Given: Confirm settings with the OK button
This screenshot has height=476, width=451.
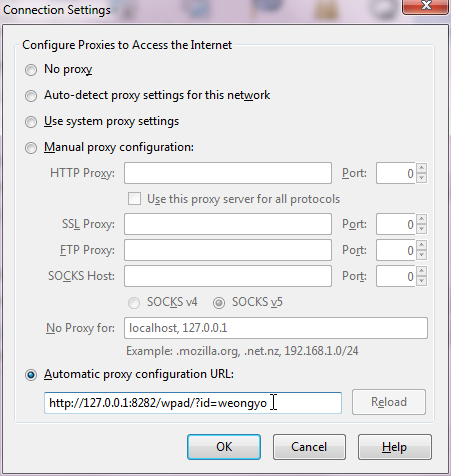Looking at the screenshot, I should tap(224, 447).
